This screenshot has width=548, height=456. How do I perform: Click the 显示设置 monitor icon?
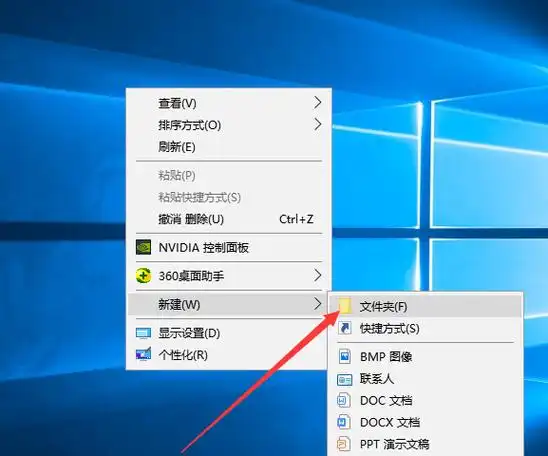point(143,333)
